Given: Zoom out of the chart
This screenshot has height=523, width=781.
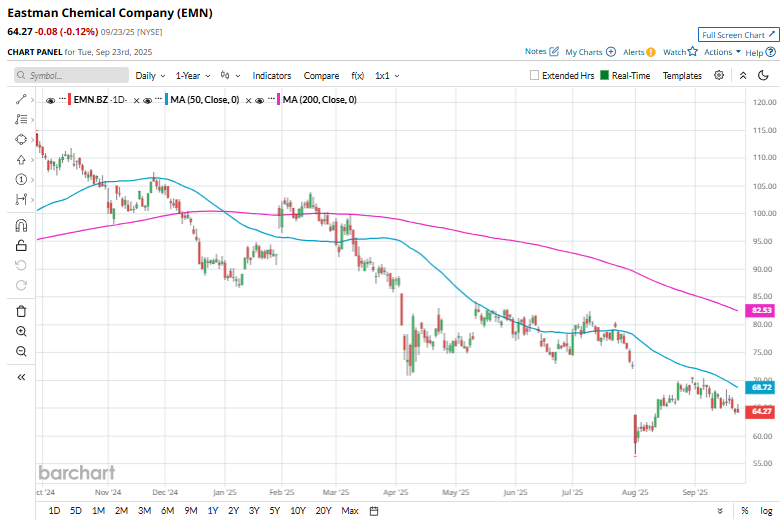Looking at the screenshot, I should pyautogui.click(x=21, y=351).
